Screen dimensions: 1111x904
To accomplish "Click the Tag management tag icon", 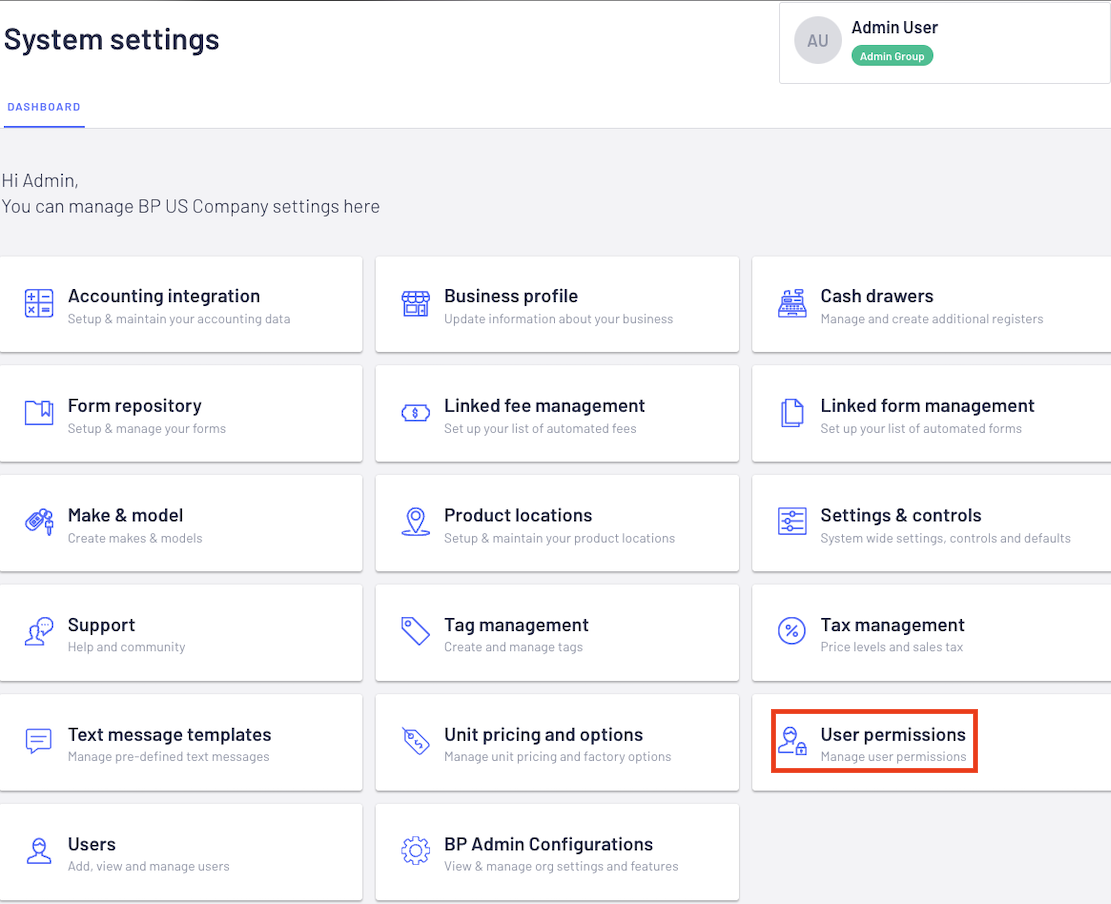I will pyautogui.click(x=415, y=631).
